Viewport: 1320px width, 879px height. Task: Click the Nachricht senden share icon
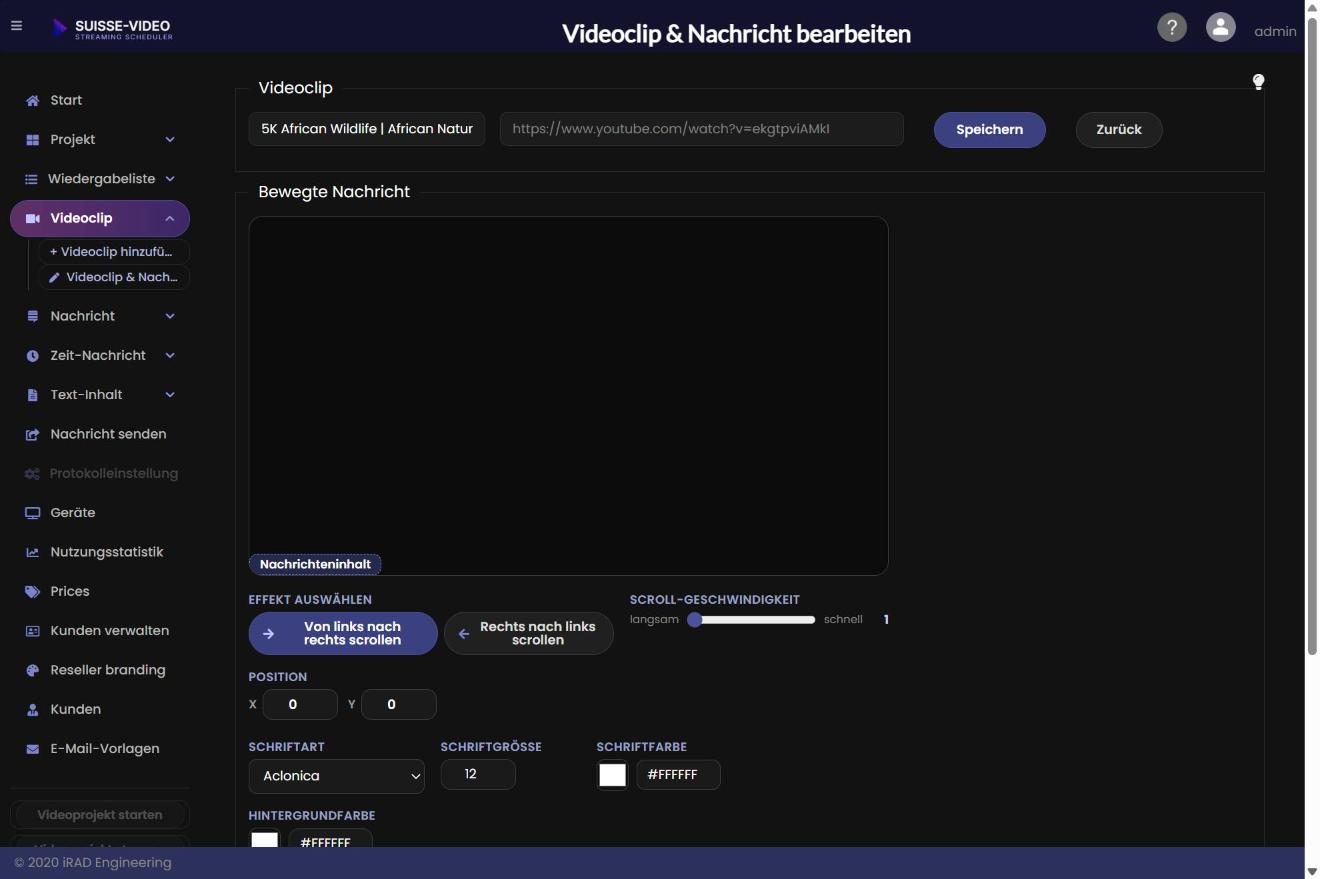(x=32, y=434)
